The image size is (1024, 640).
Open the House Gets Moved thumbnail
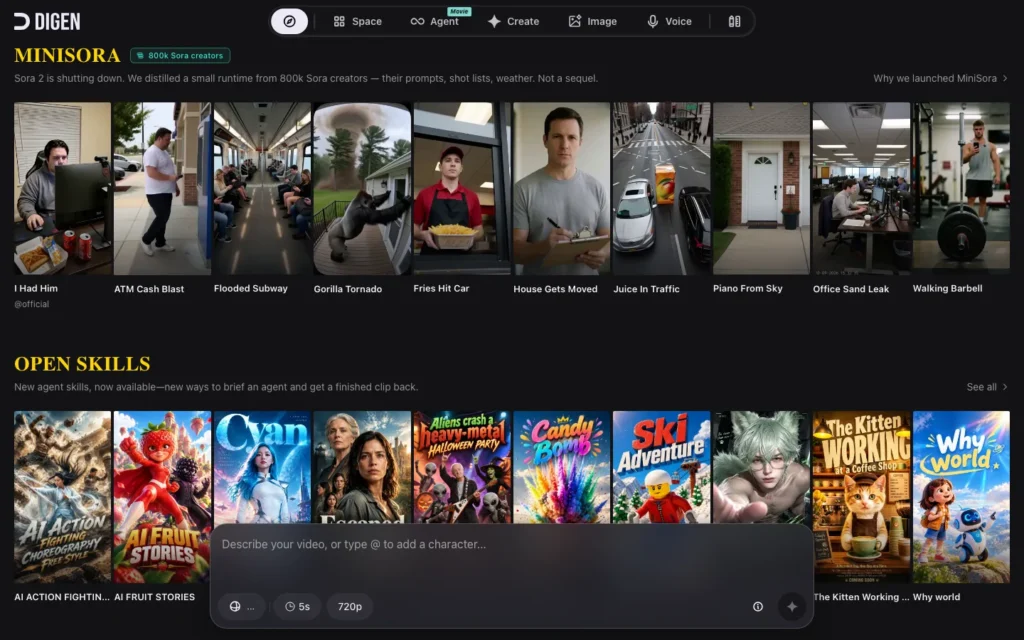tap(562, 188)
